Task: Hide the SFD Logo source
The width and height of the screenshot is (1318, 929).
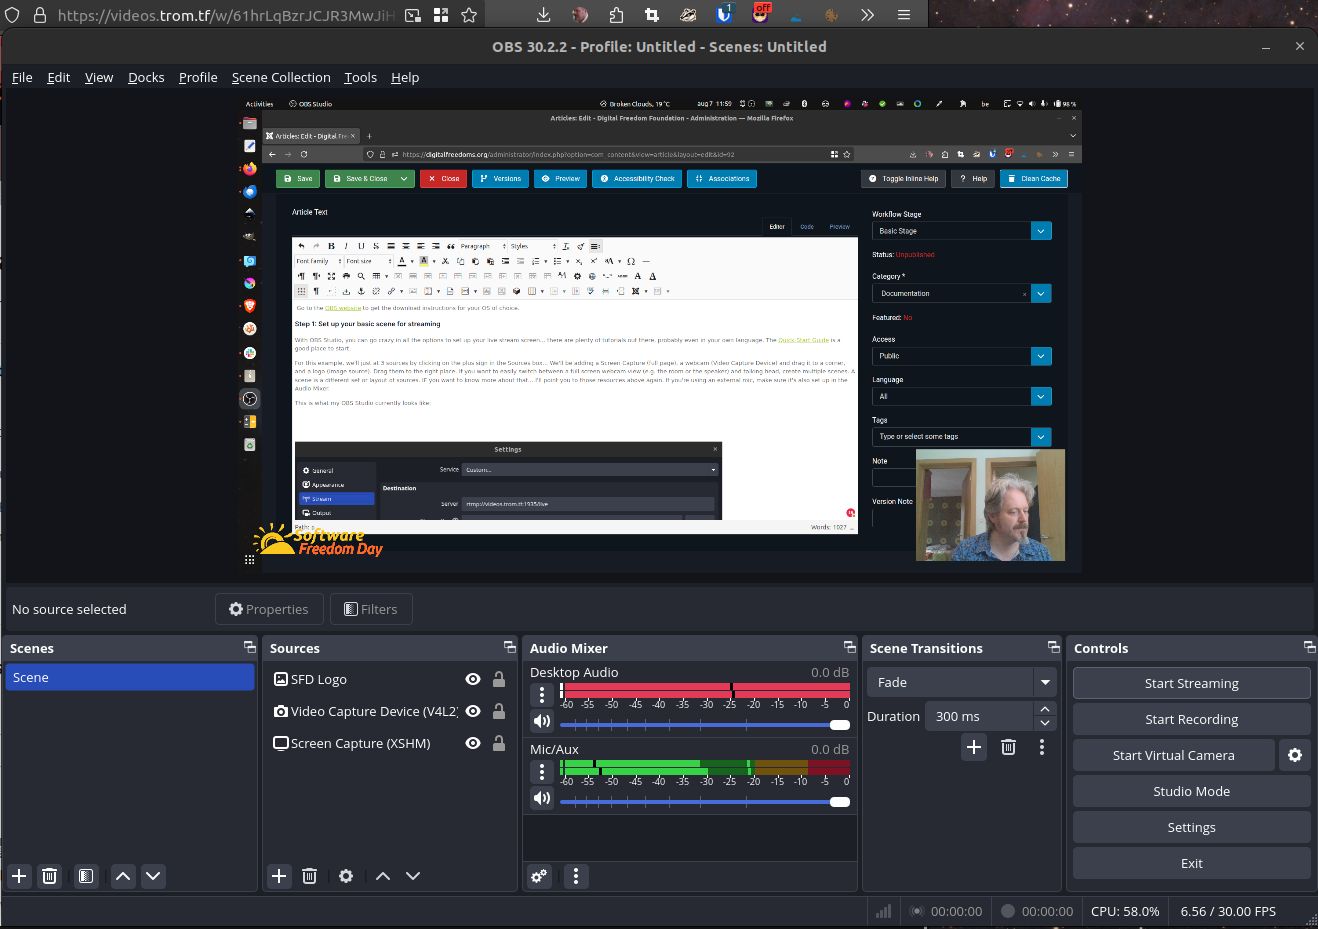Action: click(x=473, y=679)
